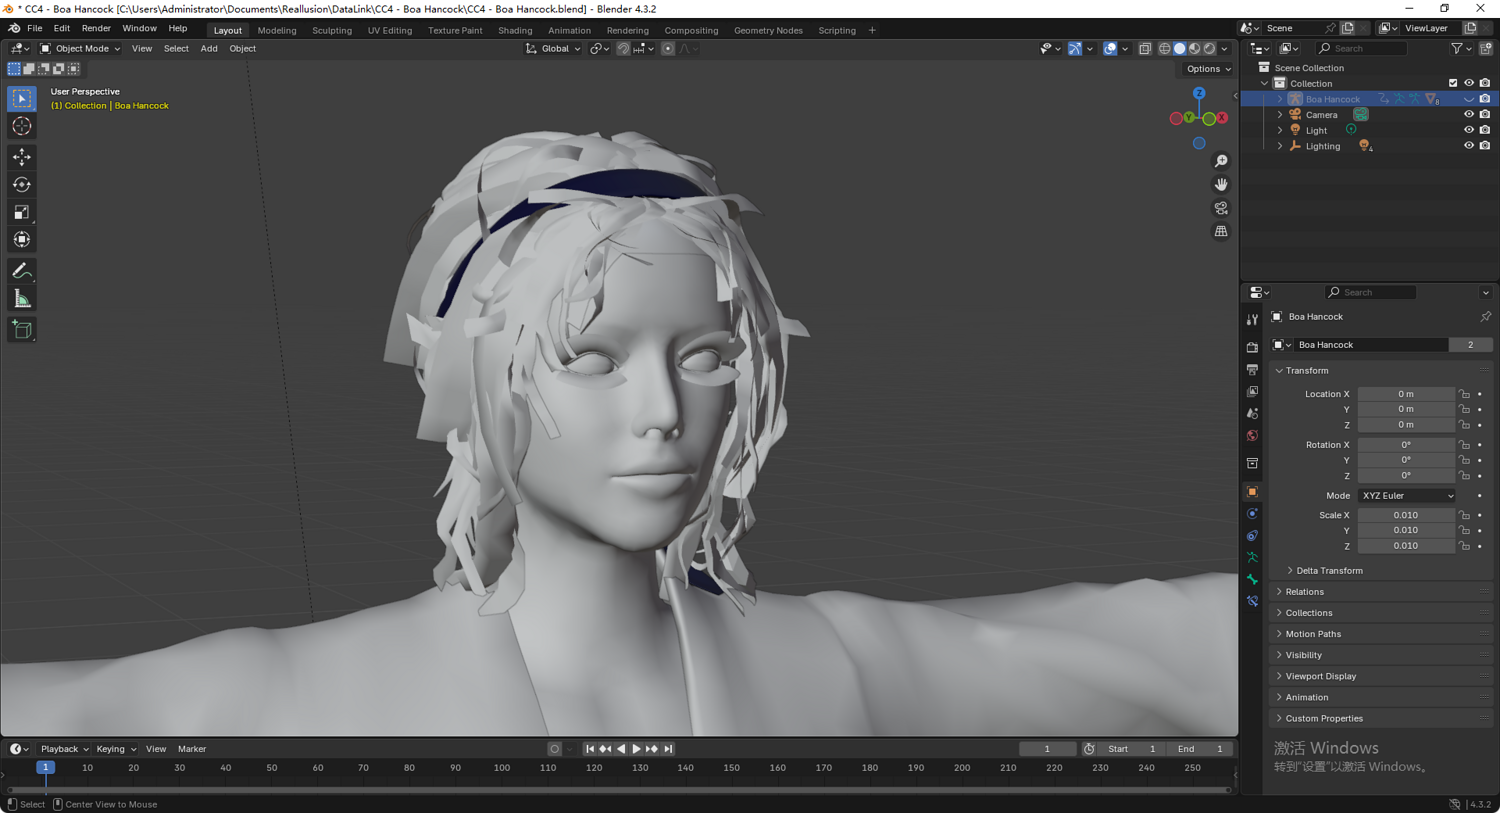Toggle camera view with the camera gizmo

coord(1221,208)
